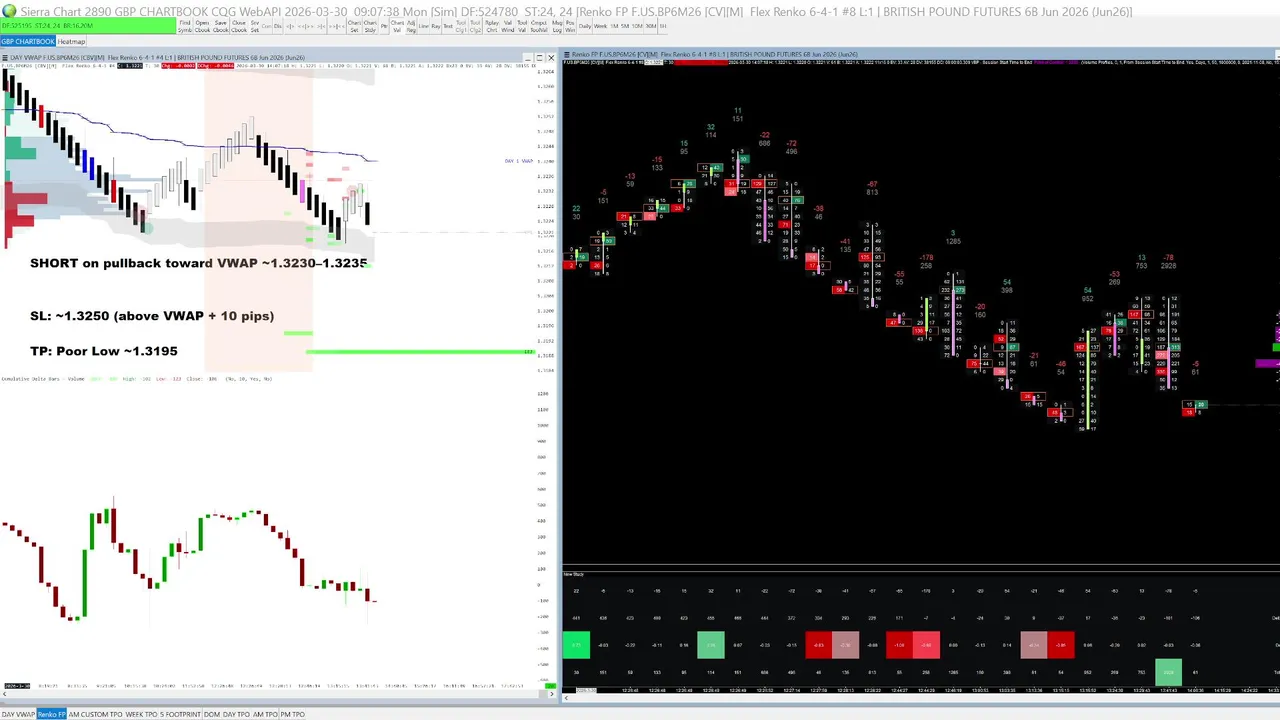Image resolution: width=1280 pixels, height=720 pixels.
Task: Select the Ray drawing tool
Action: [x=437, y=26]
